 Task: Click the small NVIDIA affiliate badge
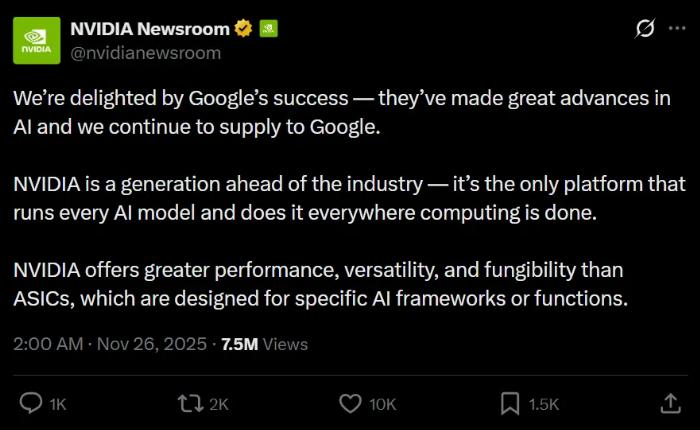[x=267, y=30]
